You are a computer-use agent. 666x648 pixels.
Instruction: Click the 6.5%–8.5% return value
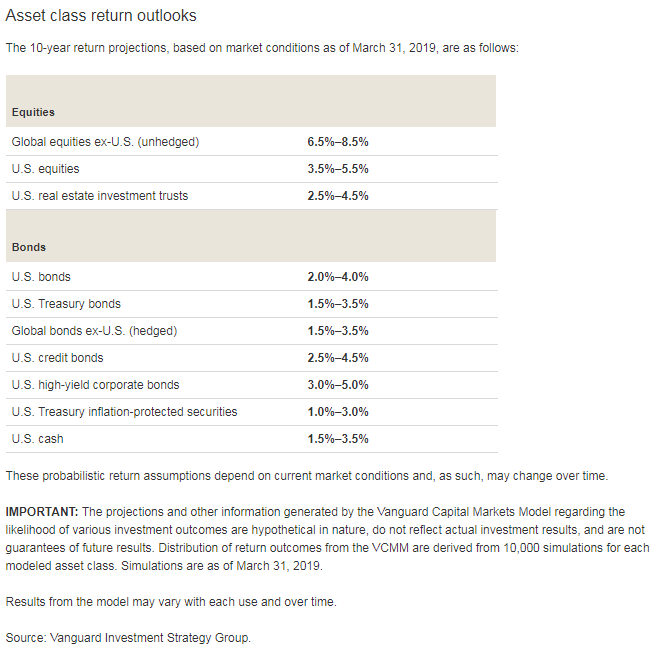pos(338,142)
